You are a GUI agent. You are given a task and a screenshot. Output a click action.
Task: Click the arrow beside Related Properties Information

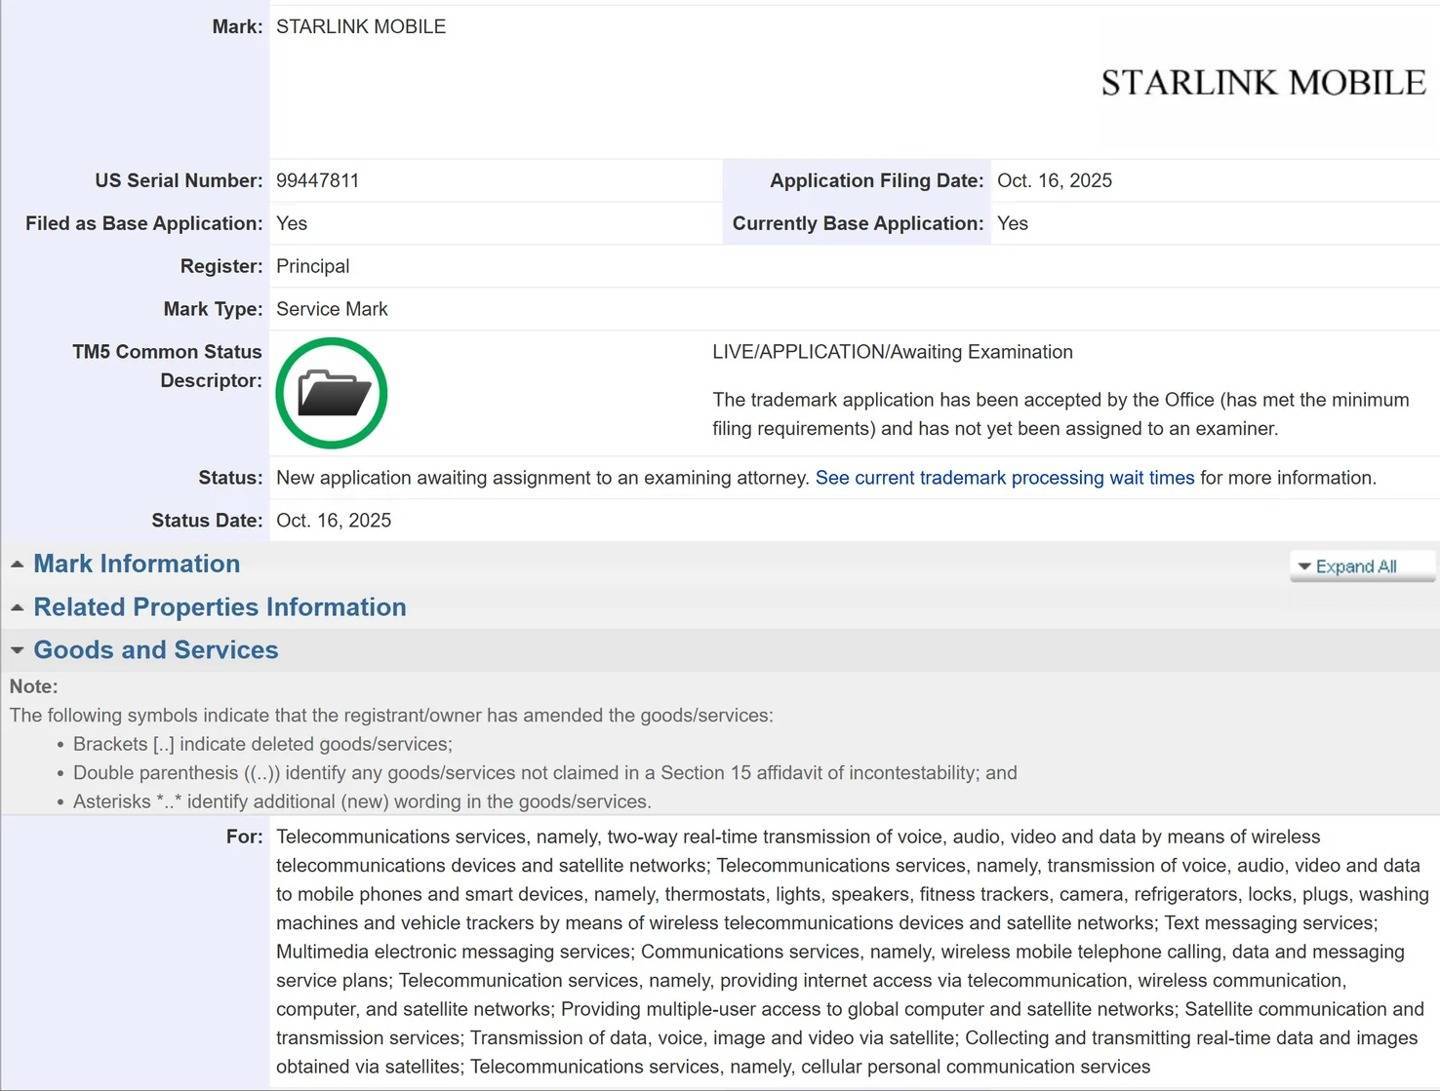17,608
